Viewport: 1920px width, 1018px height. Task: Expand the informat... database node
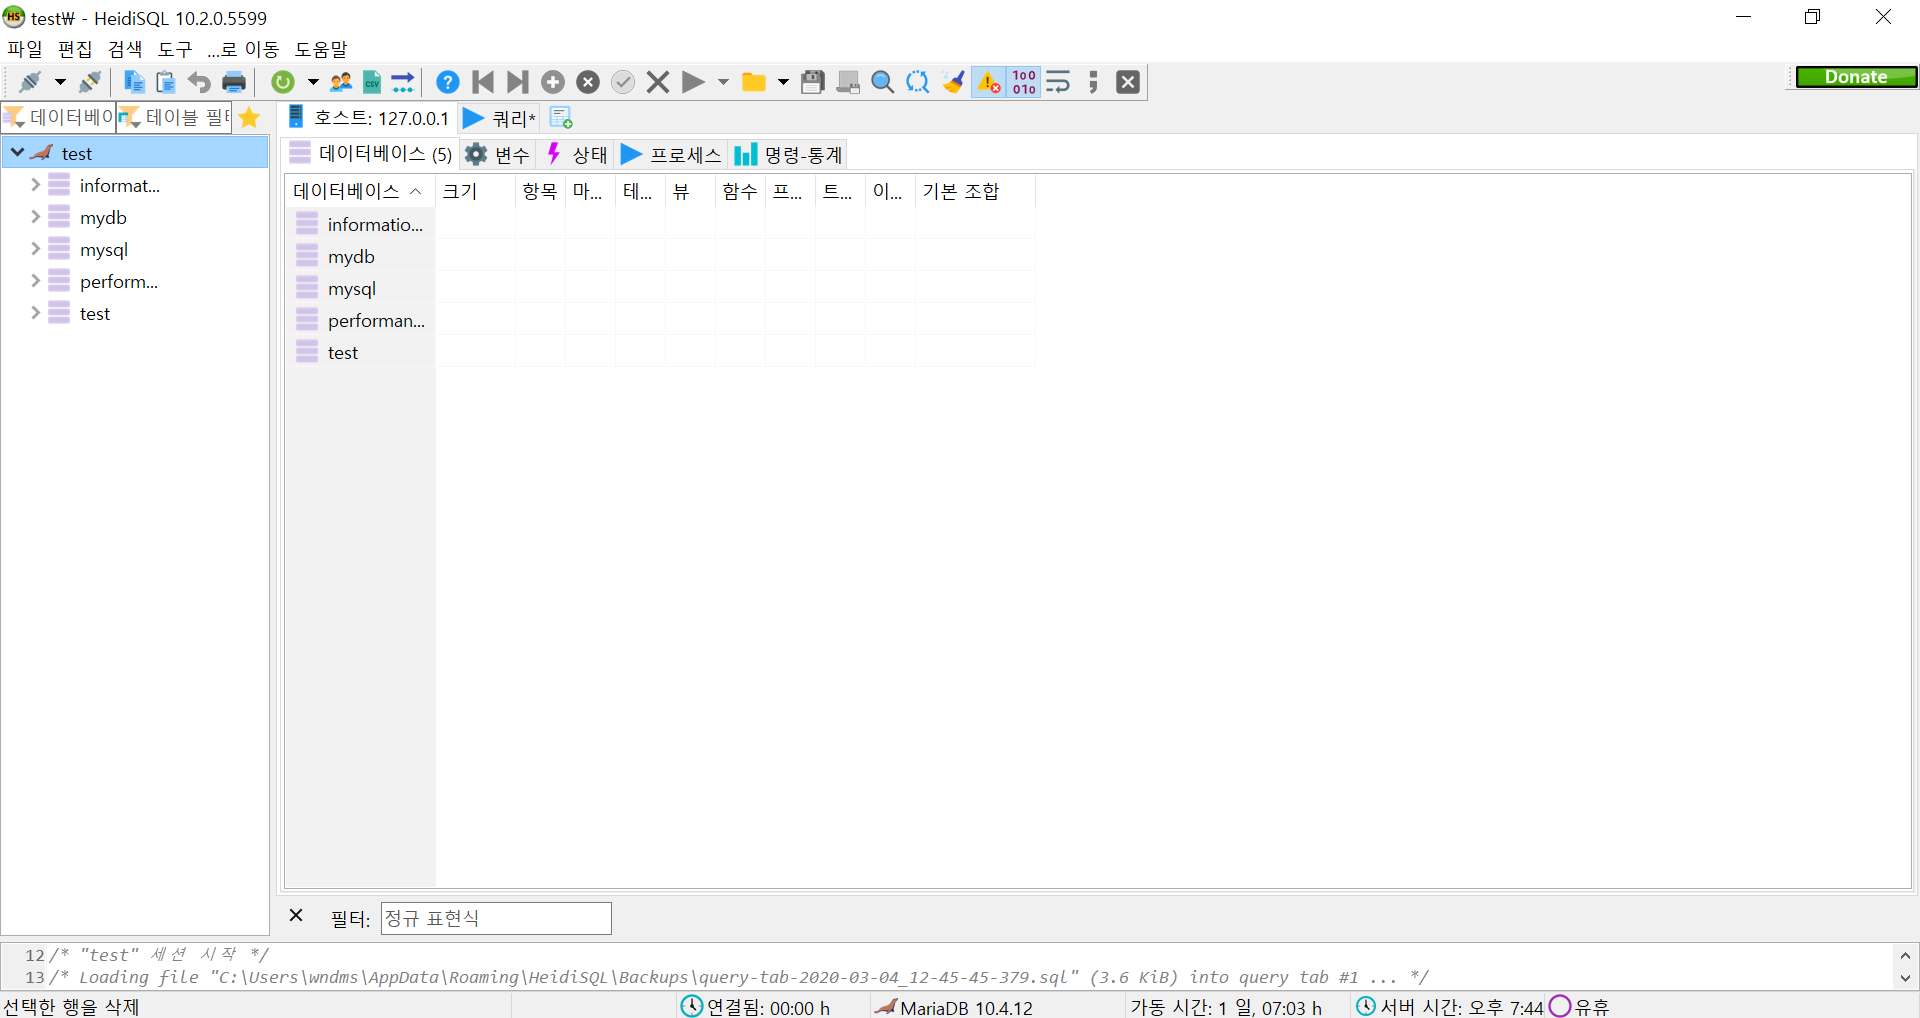coord(36,185)
